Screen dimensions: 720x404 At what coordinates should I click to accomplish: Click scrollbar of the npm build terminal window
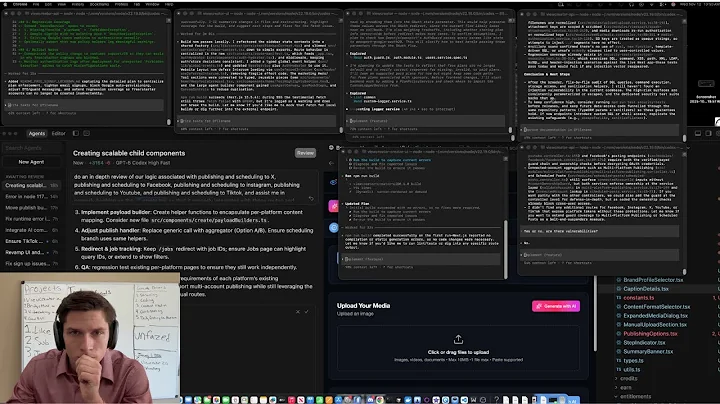coord(506,248)
